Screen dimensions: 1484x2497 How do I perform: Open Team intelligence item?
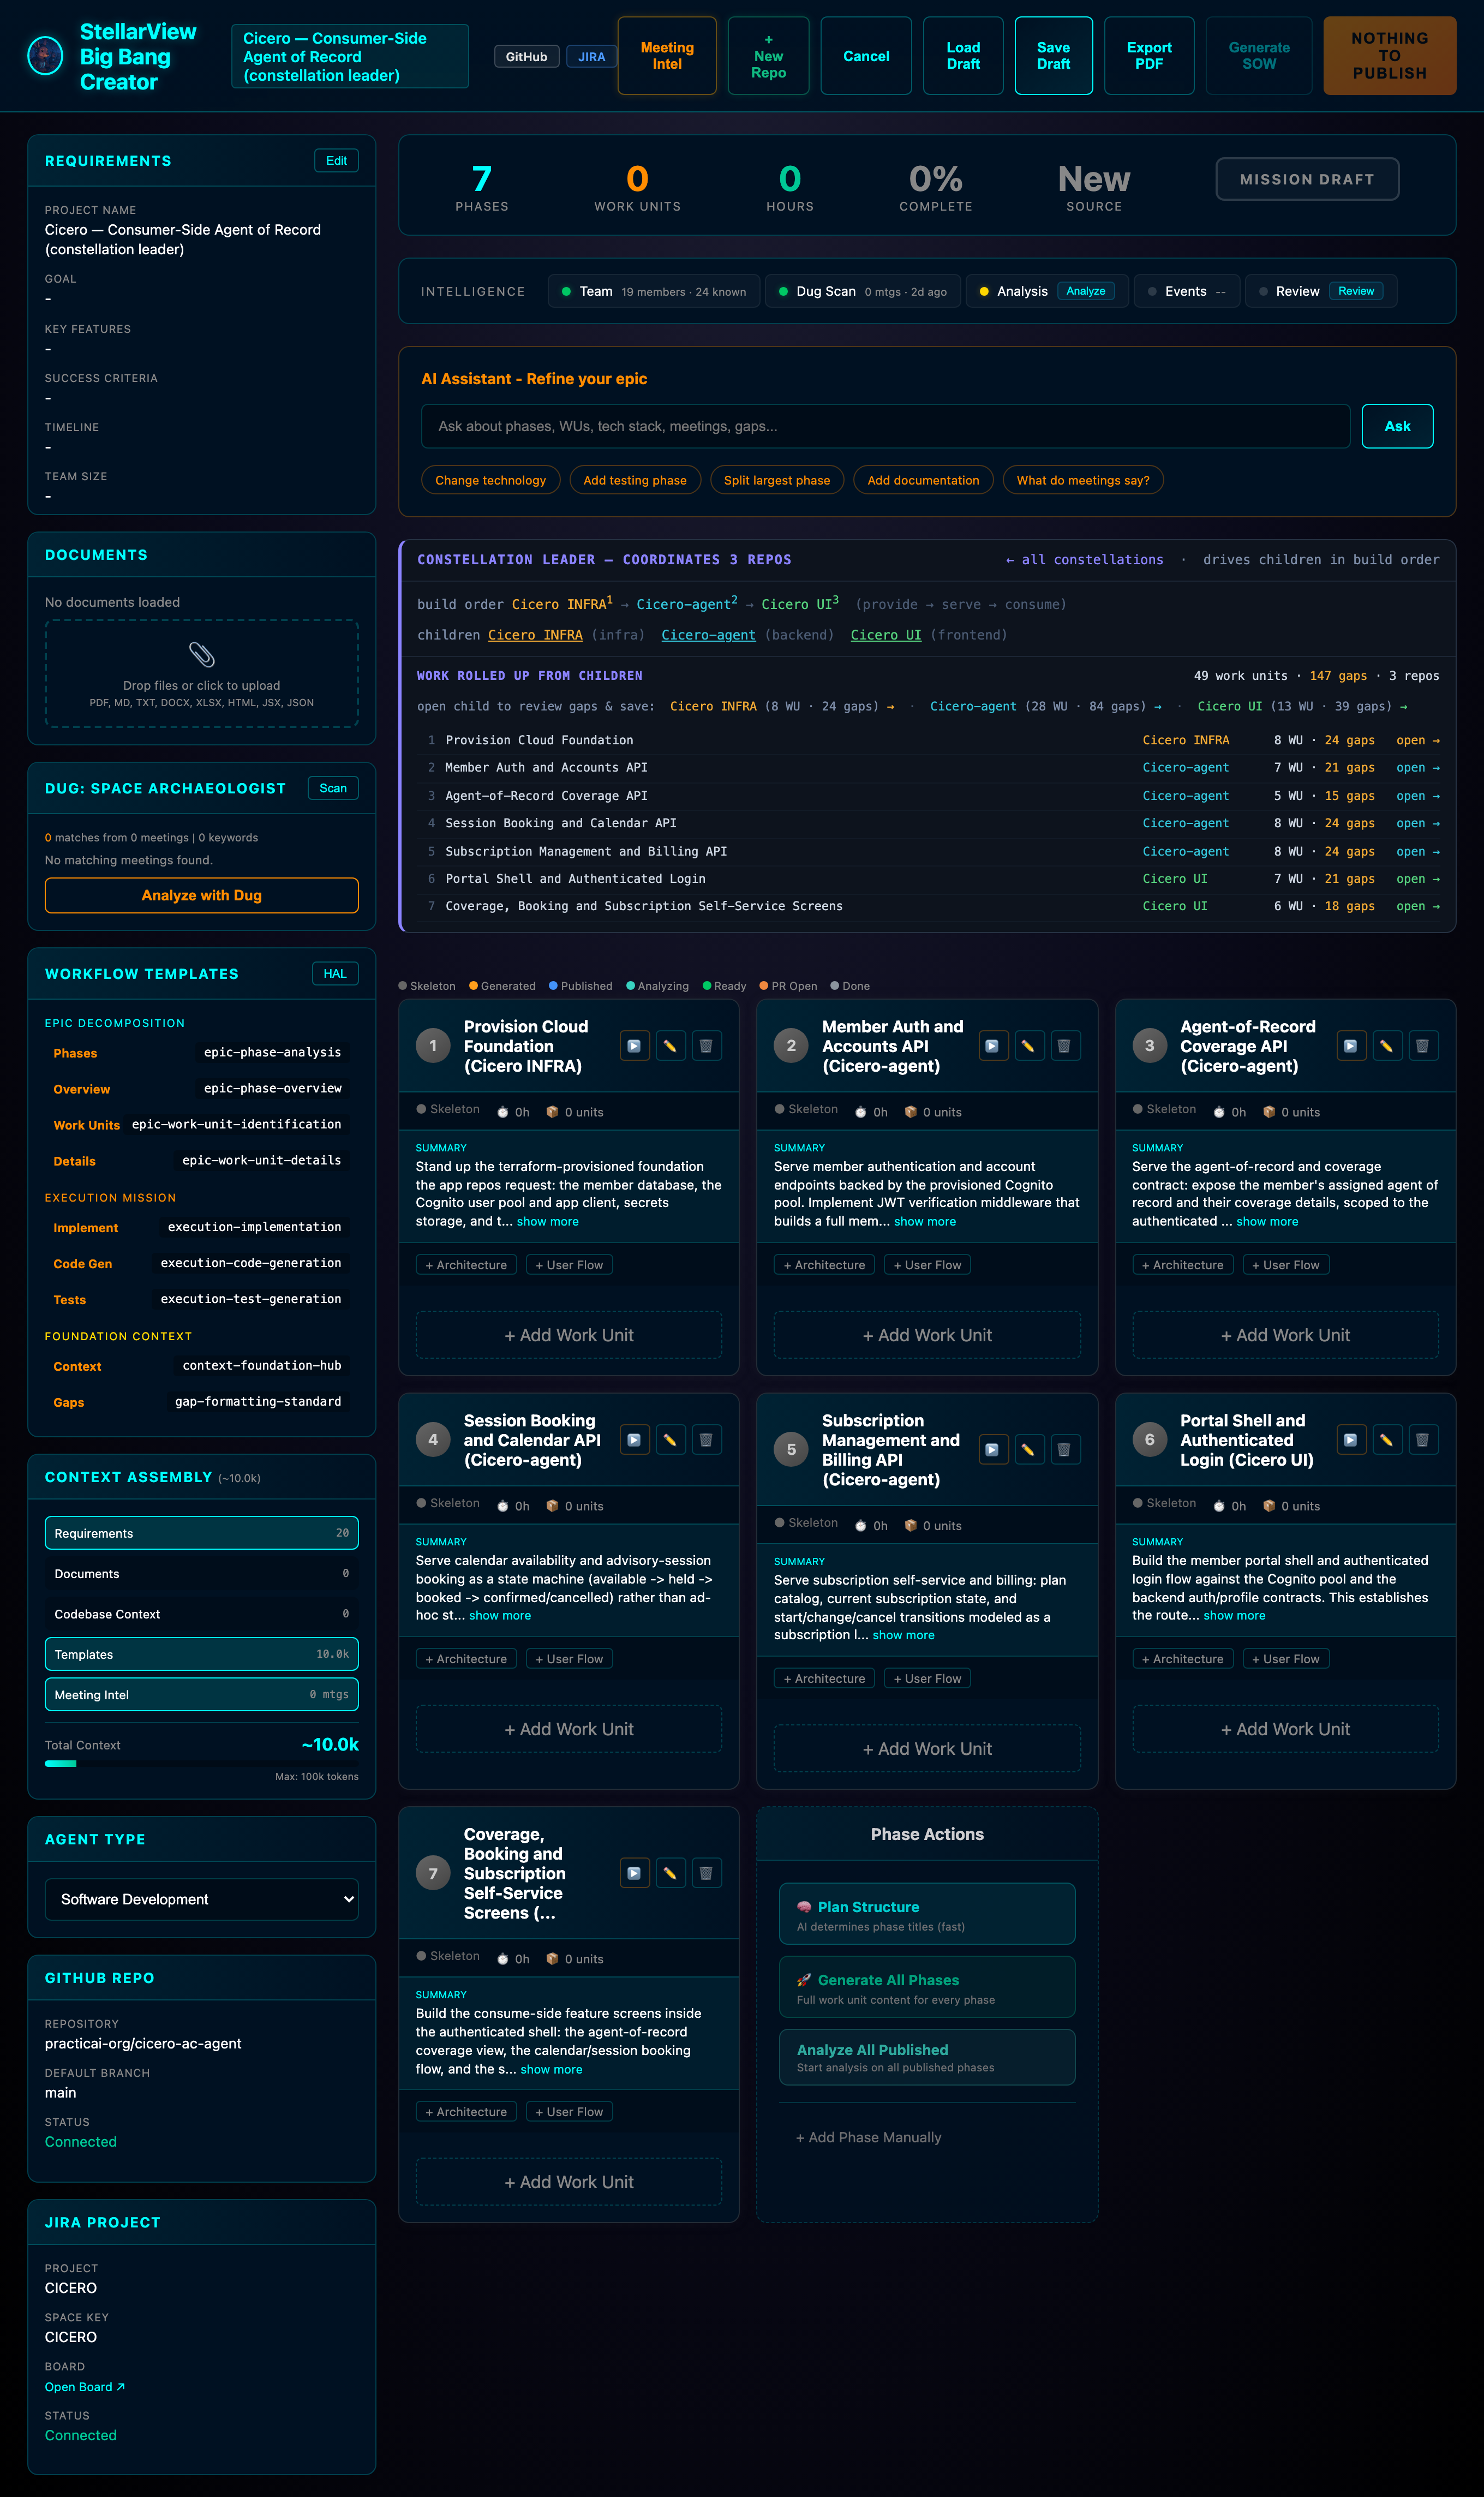(654, 291)
